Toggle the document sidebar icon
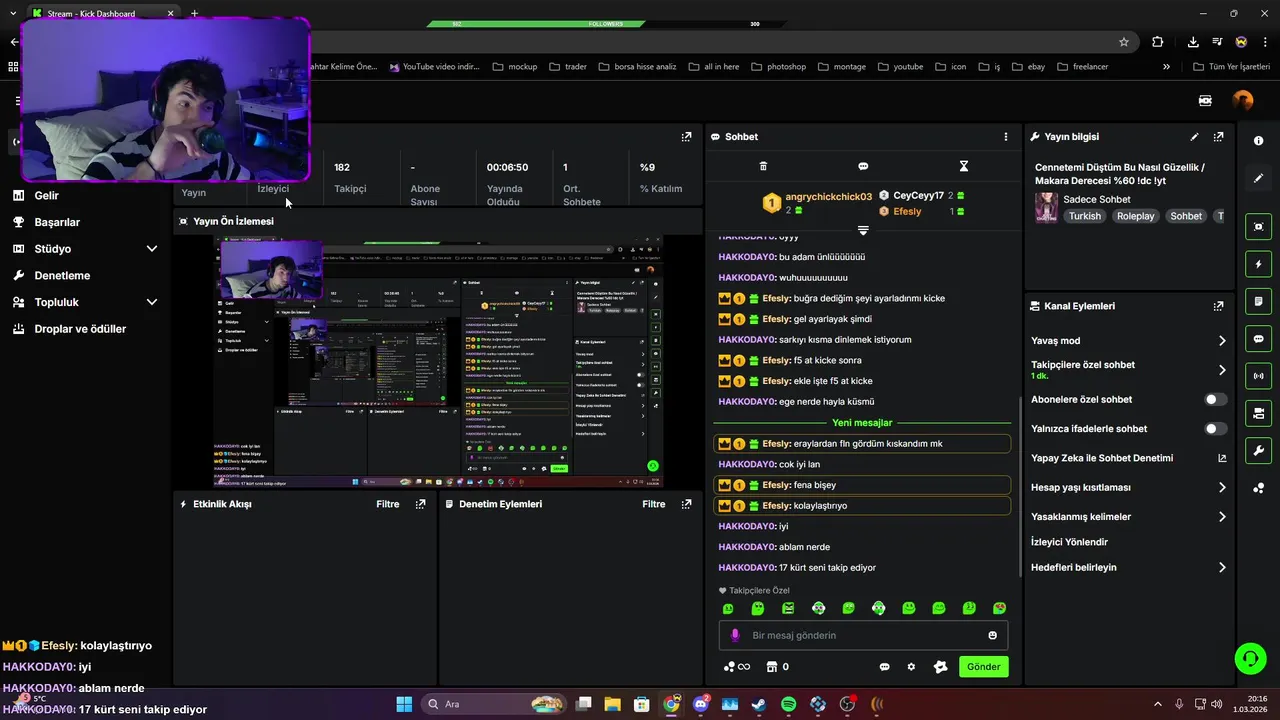This screenshot has height=720, width=1280. 1258,301
